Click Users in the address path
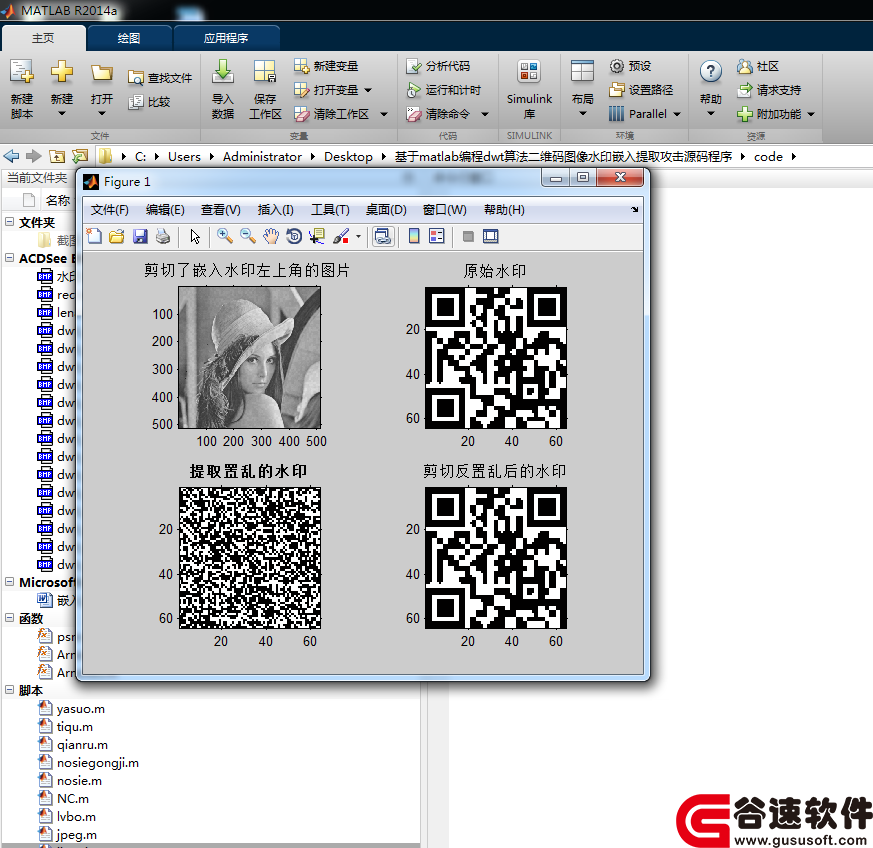Viewport: 873px width, 848px height. click(184, 156)
